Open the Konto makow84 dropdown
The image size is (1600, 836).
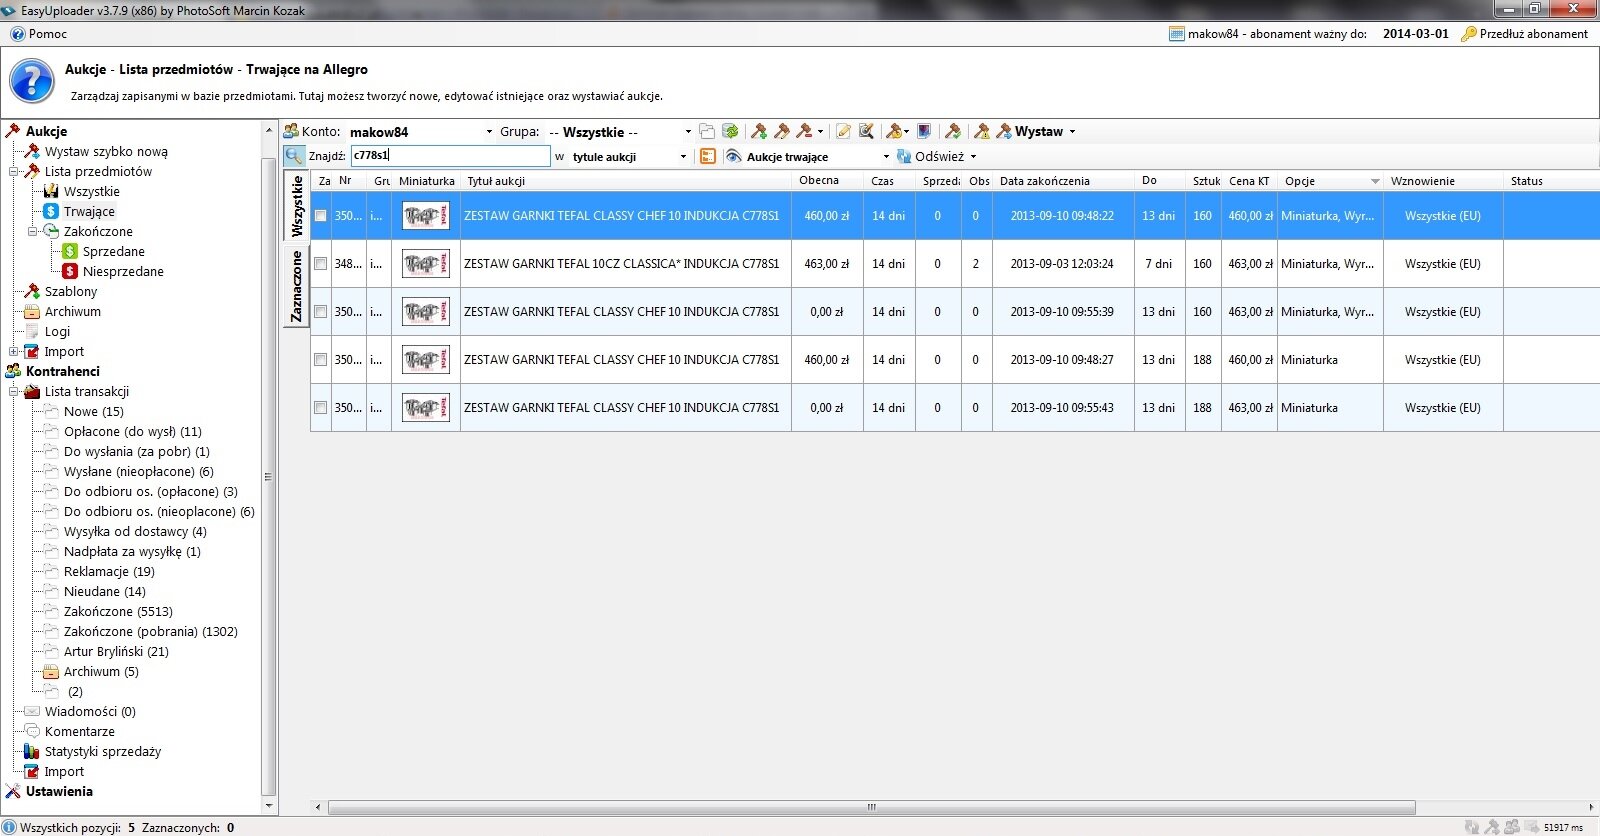489,132
